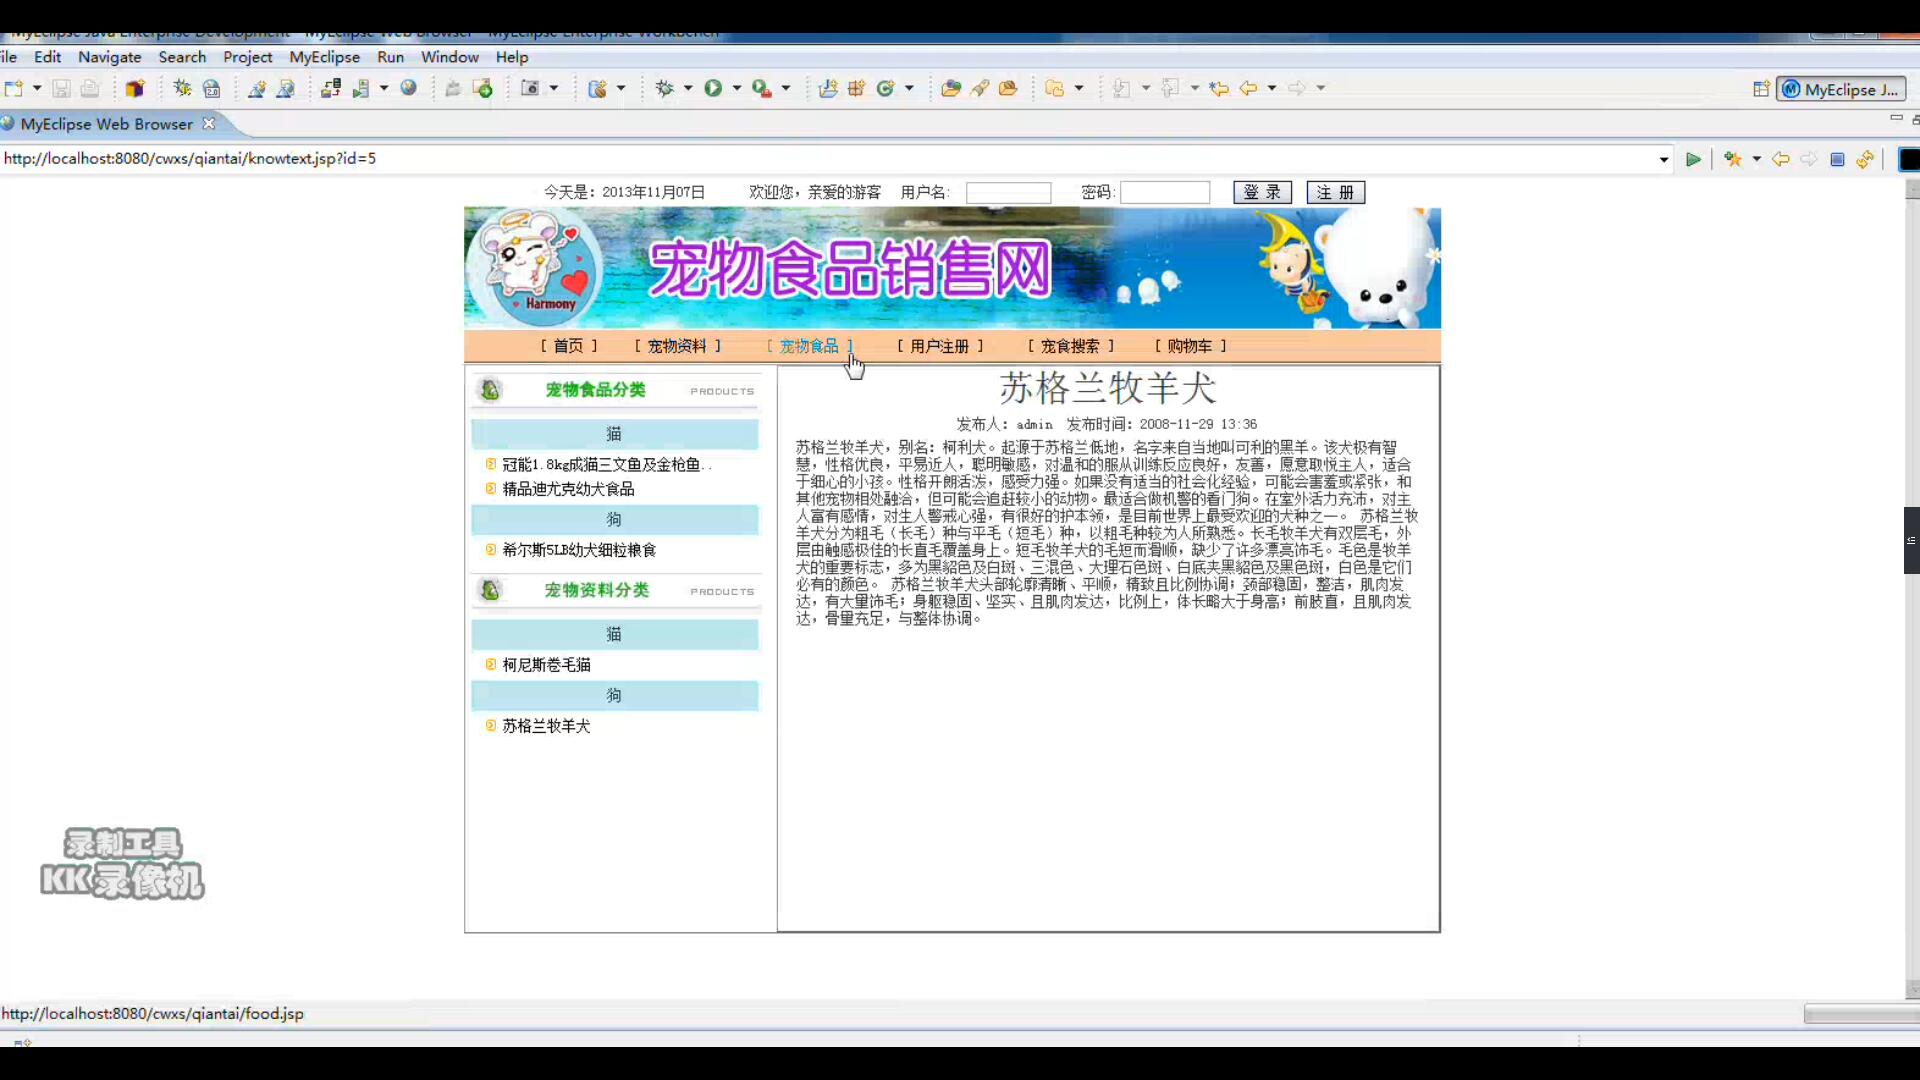
Task: Click the Last Edit Location arrow icon
Action: coord(1218,89)
